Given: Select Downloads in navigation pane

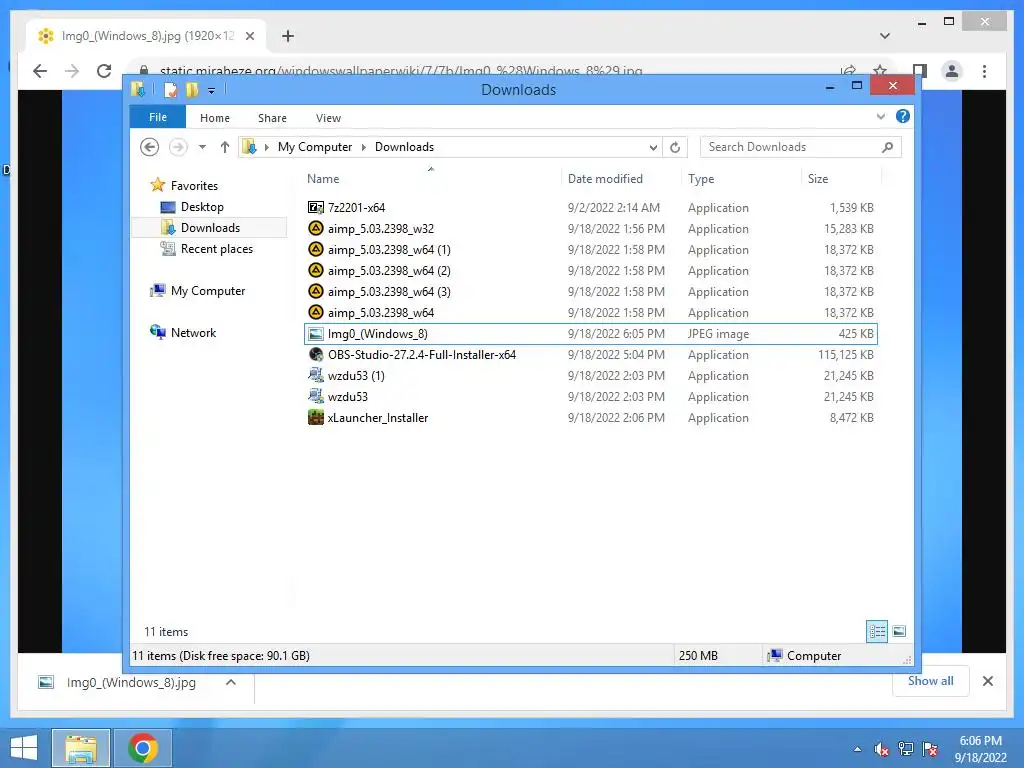Looking at the screenshot, I should click(210, 227).
